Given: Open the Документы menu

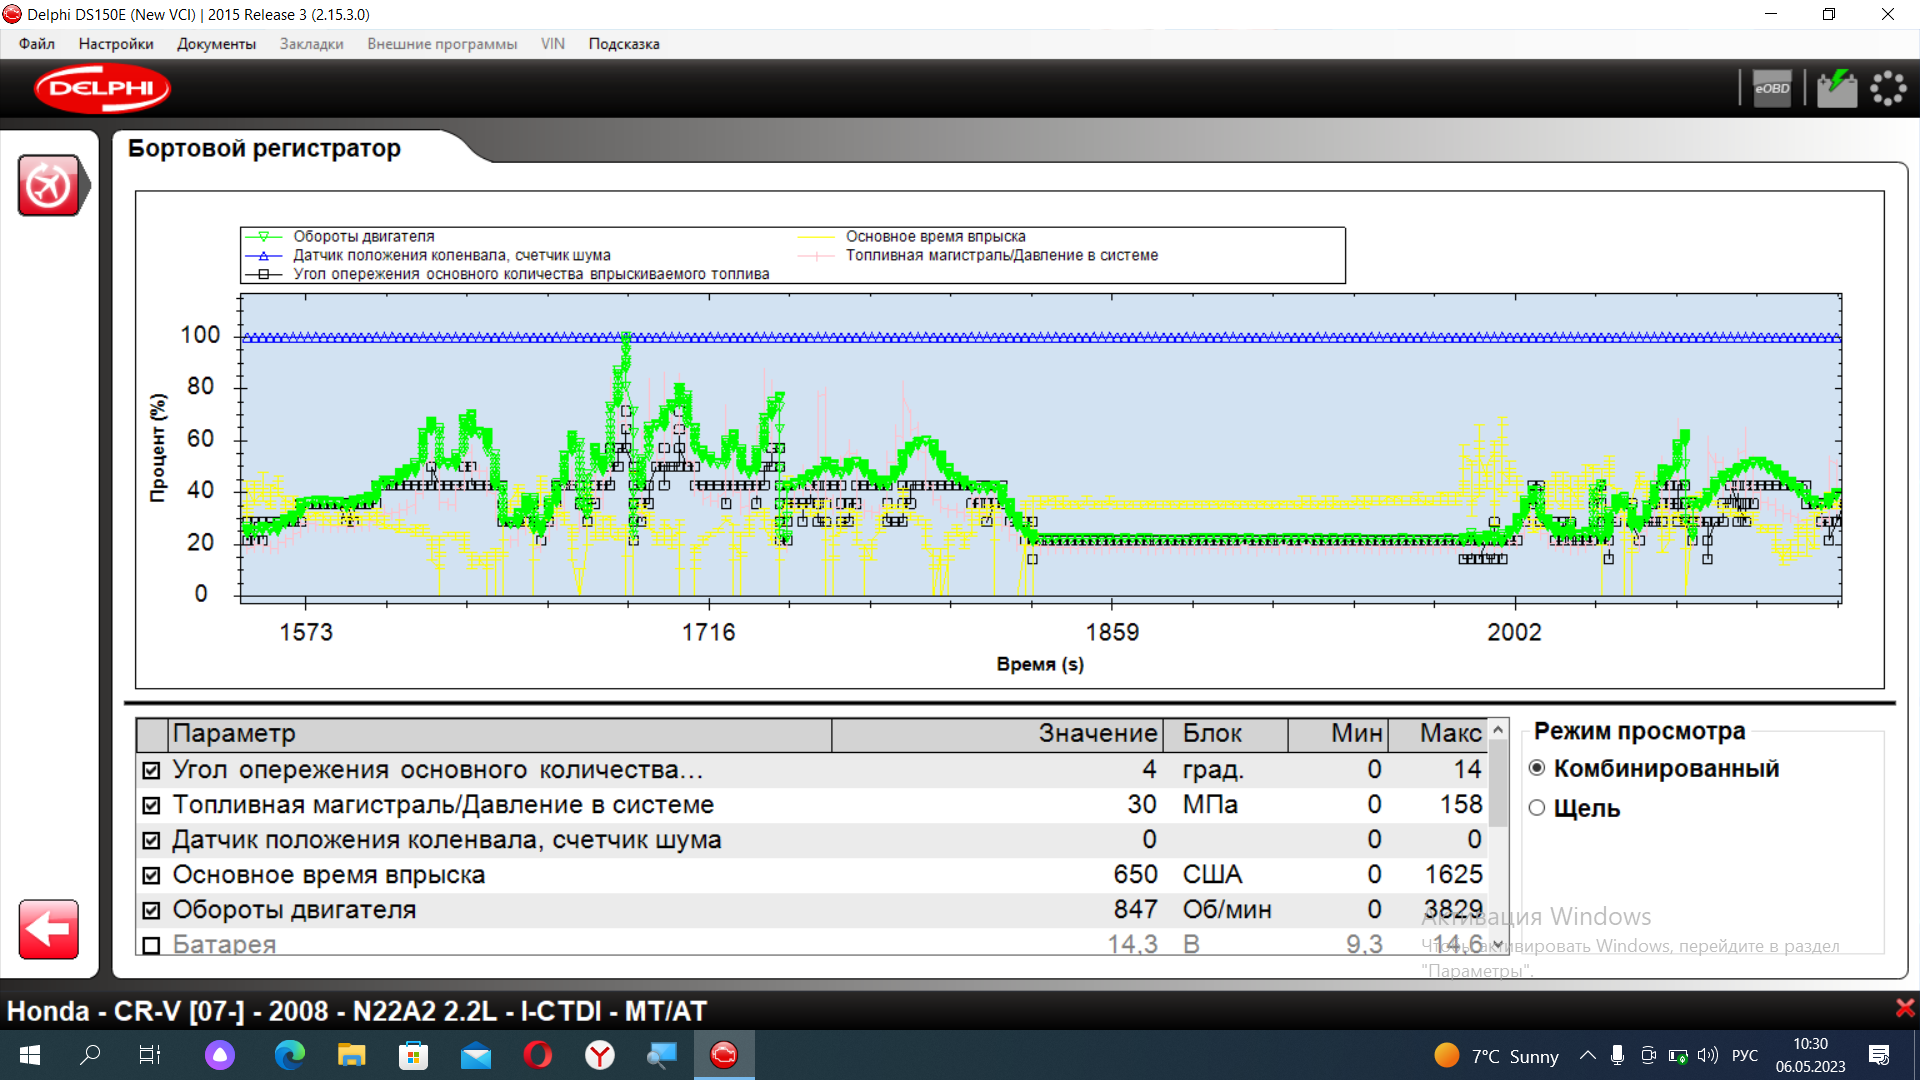Looking at the screenshot, I should pos(216,44).
